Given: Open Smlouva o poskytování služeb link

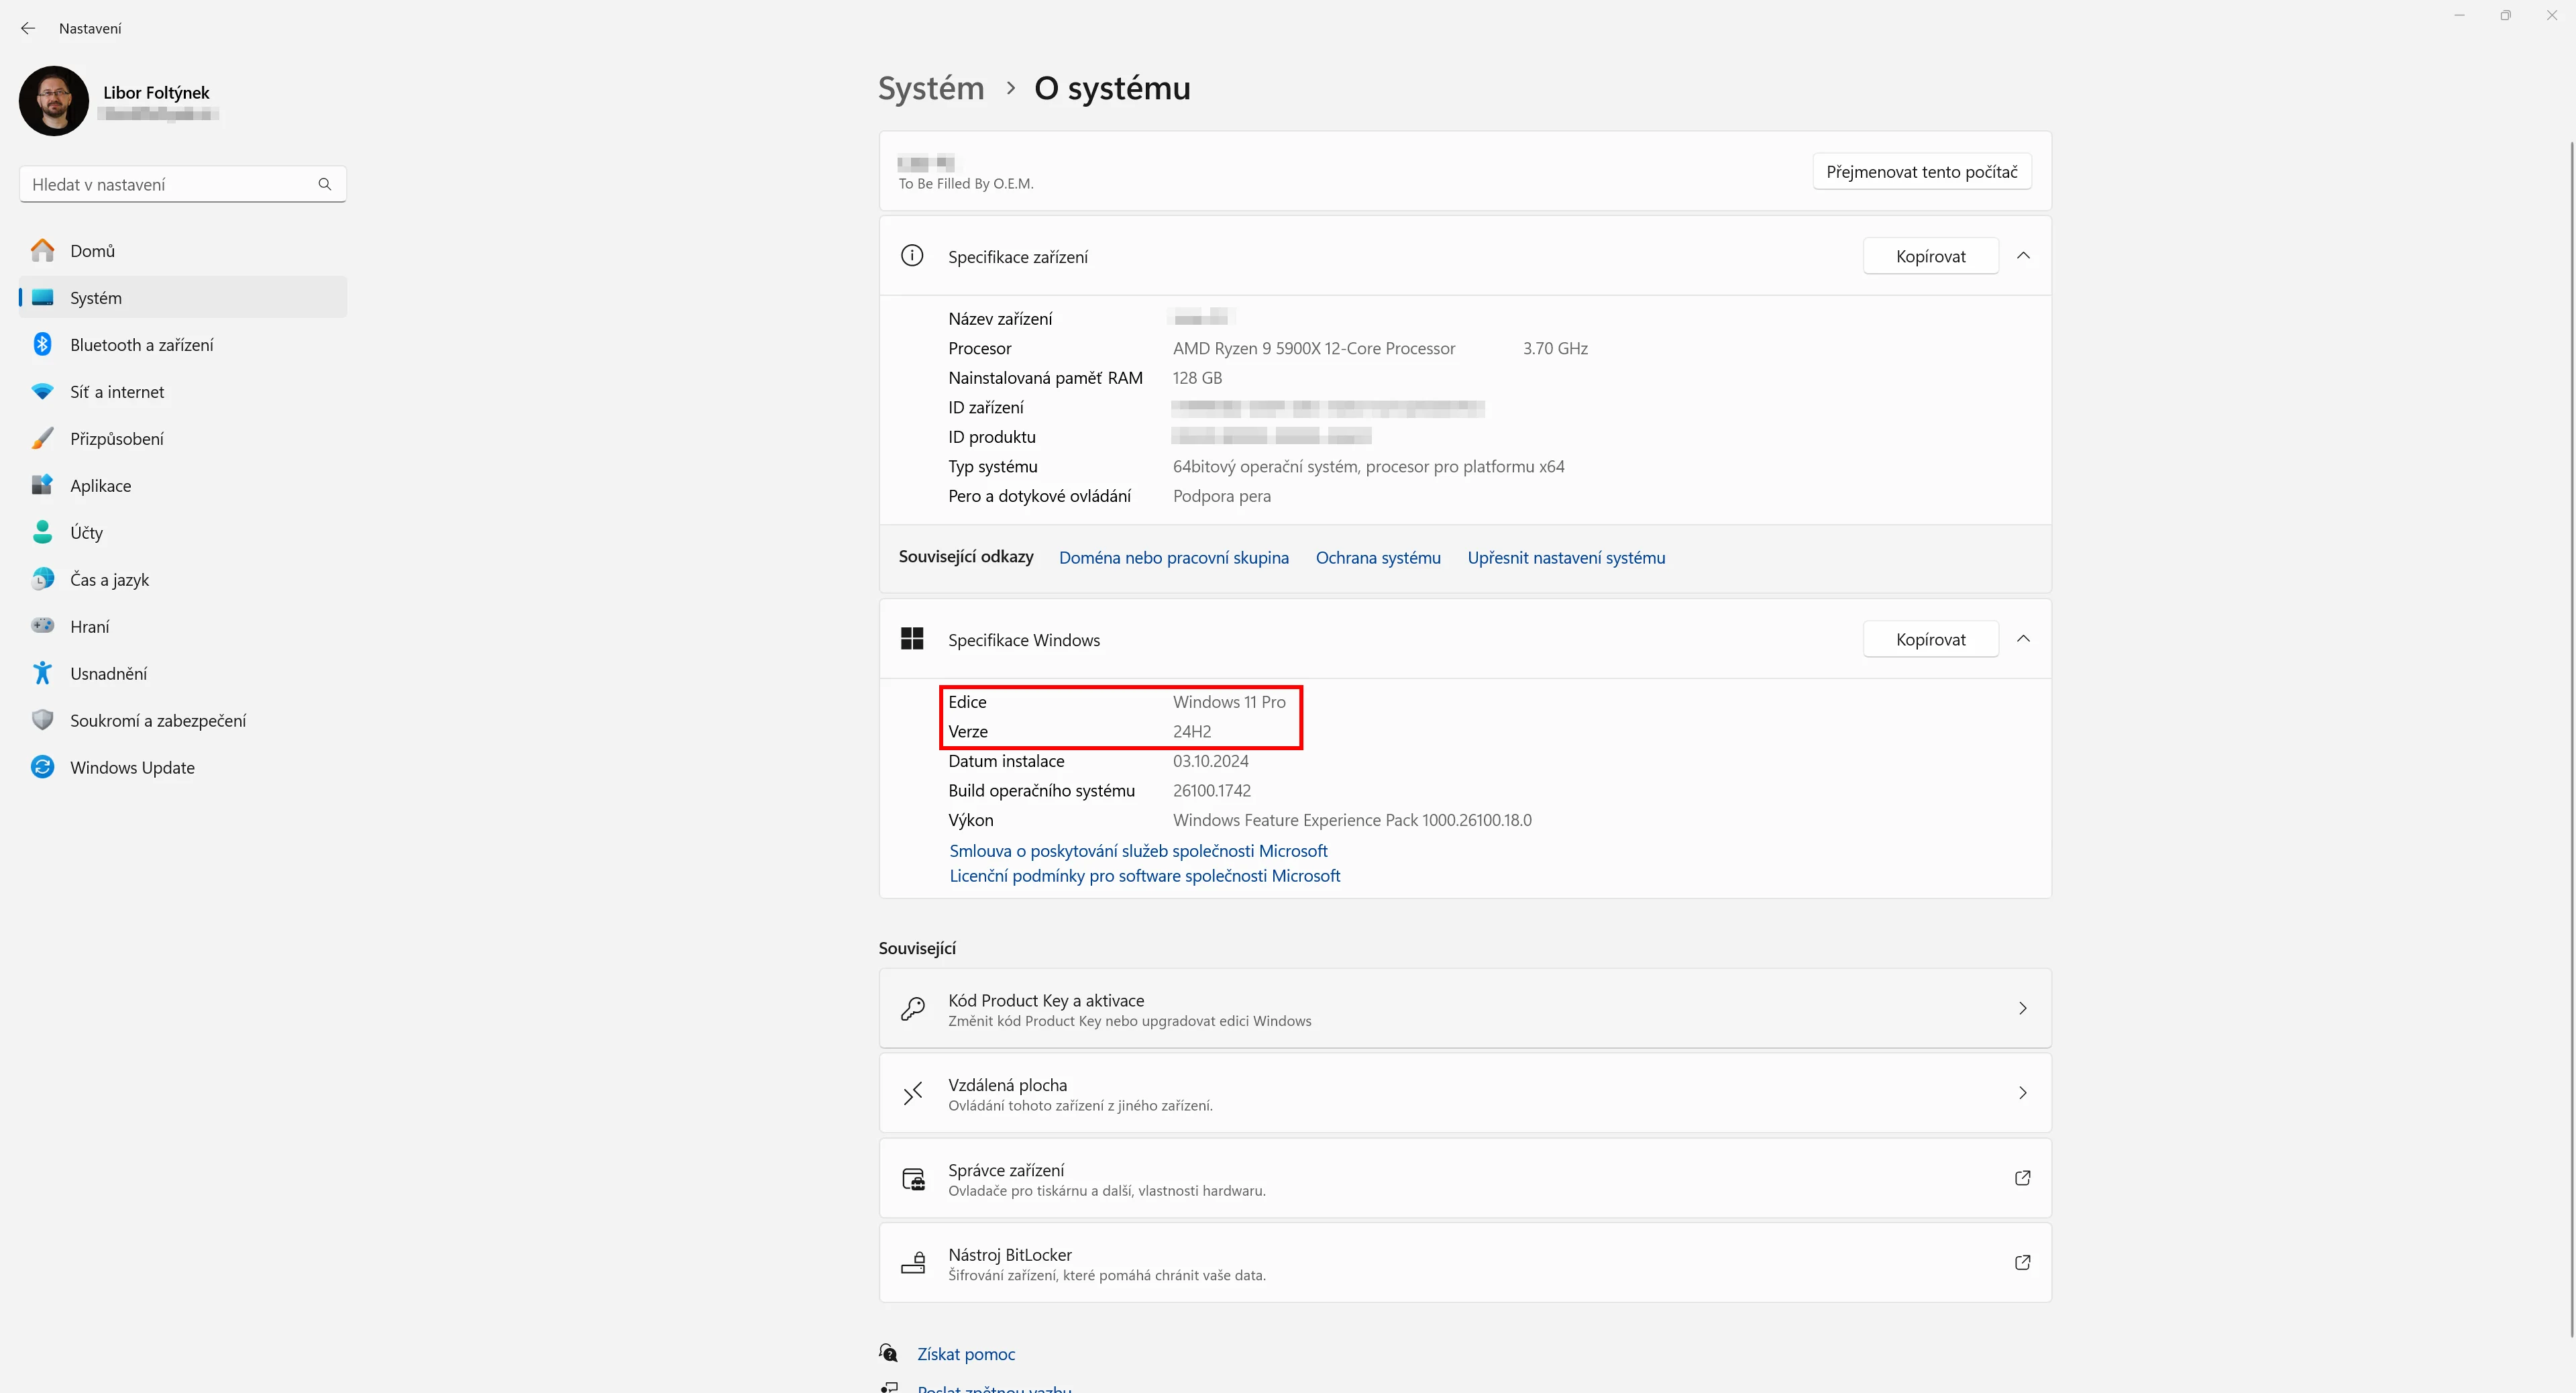Looking at the screenshot, I should click(x=1138, y=851).
